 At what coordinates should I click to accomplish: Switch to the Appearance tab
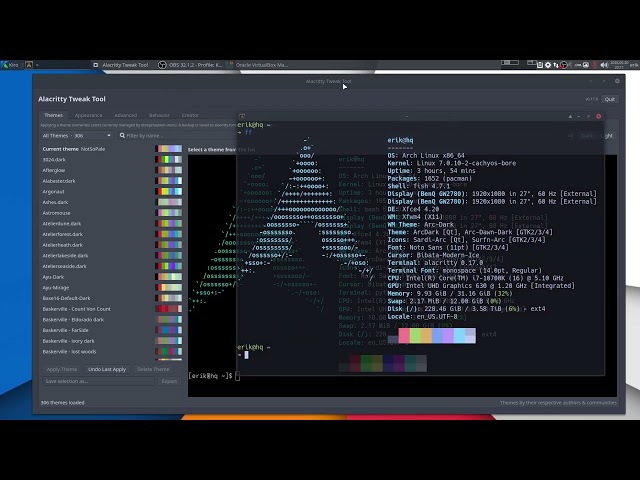[88, 116]
